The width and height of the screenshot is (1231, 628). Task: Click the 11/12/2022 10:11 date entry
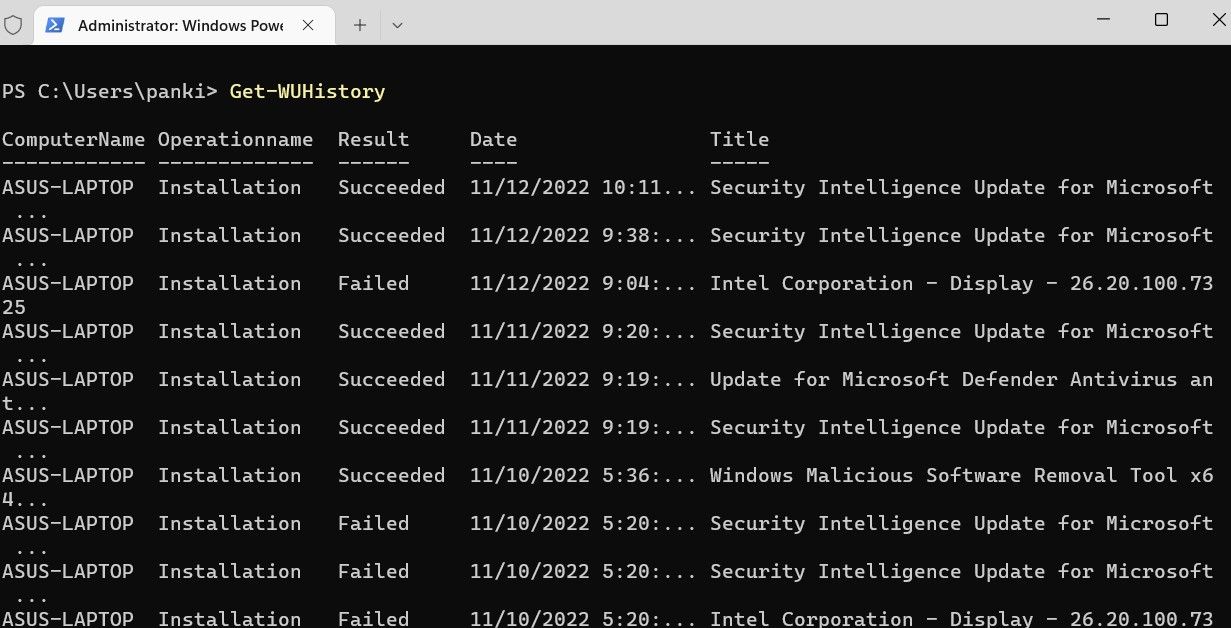click(x=583, y=187)
